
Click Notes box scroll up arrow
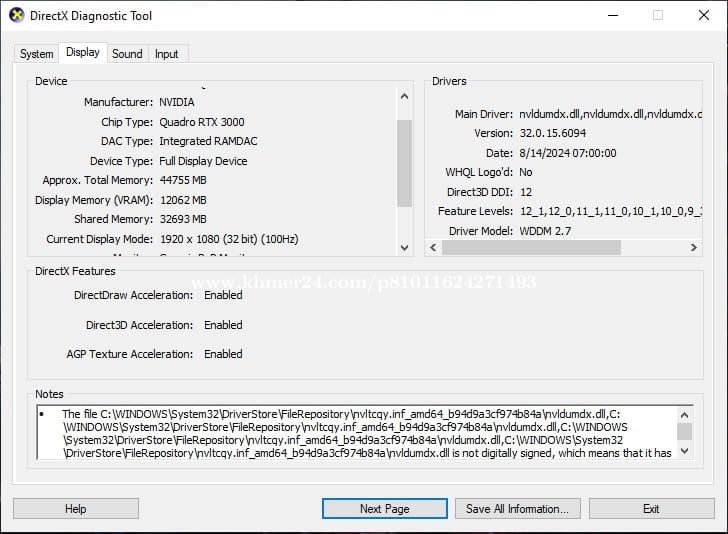684,415
